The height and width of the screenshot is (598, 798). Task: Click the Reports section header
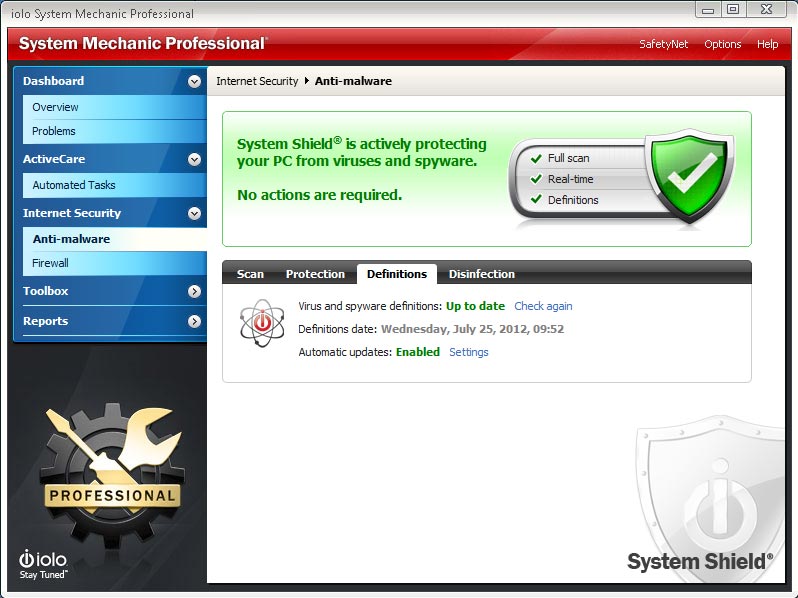click(45, 321)
